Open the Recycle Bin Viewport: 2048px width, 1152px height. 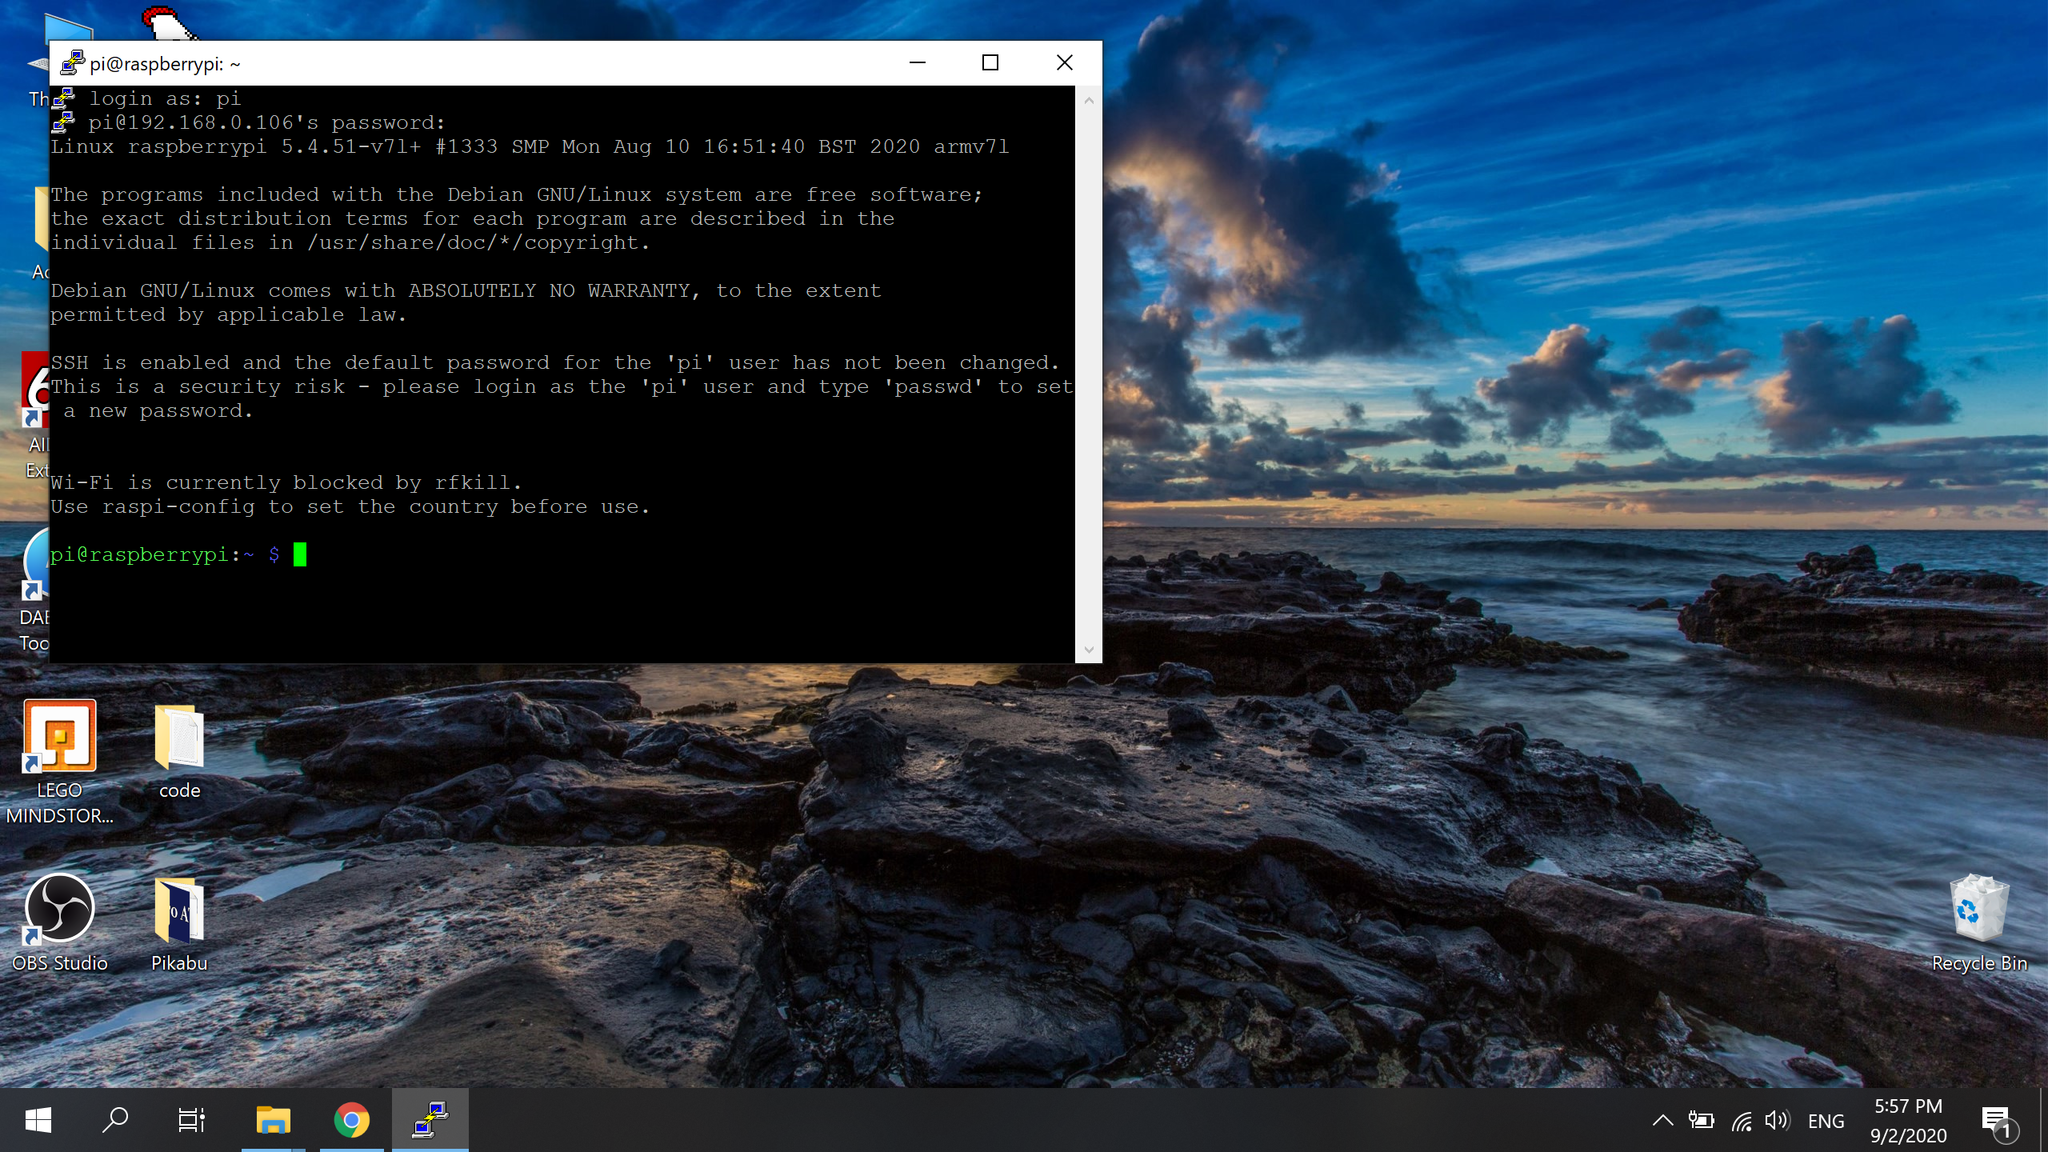pyautogui.click(x=1979, y=922)
